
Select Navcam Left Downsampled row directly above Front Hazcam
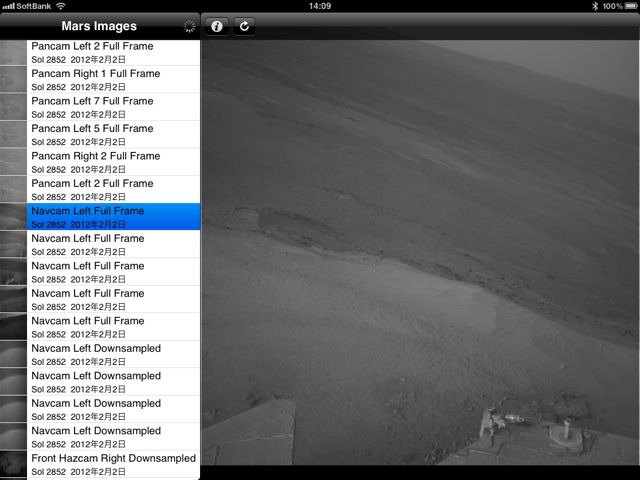[100, 436]
